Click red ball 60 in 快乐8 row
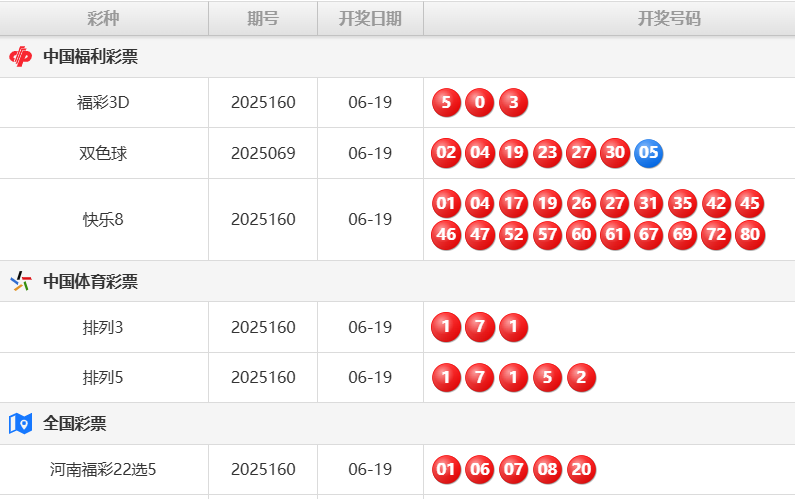This screenshot has height=499, width=795. [581, 235]
